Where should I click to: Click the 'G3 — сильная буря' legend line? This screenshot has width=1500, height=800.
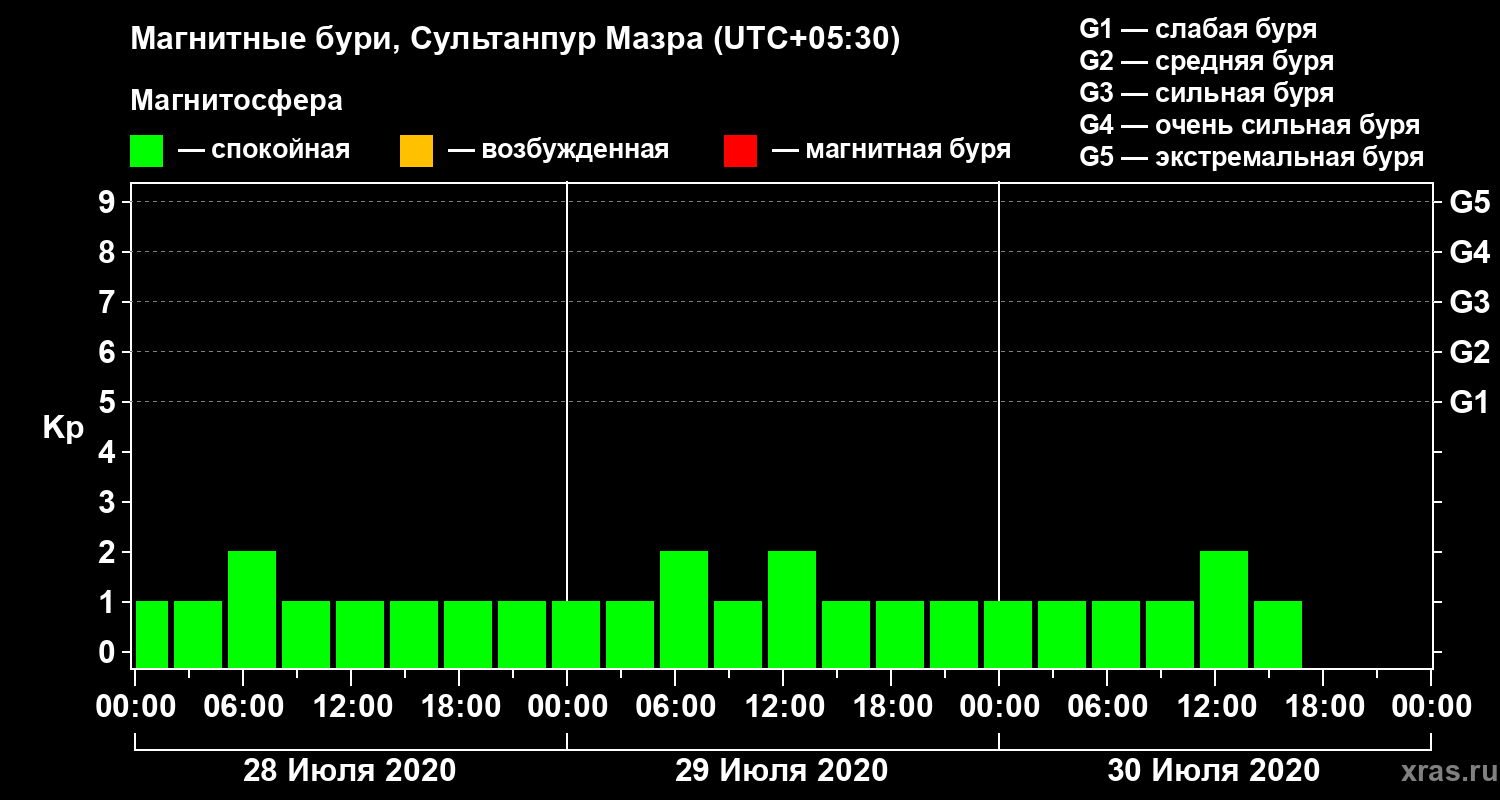pyautogui.click(x=1206, y=93)
